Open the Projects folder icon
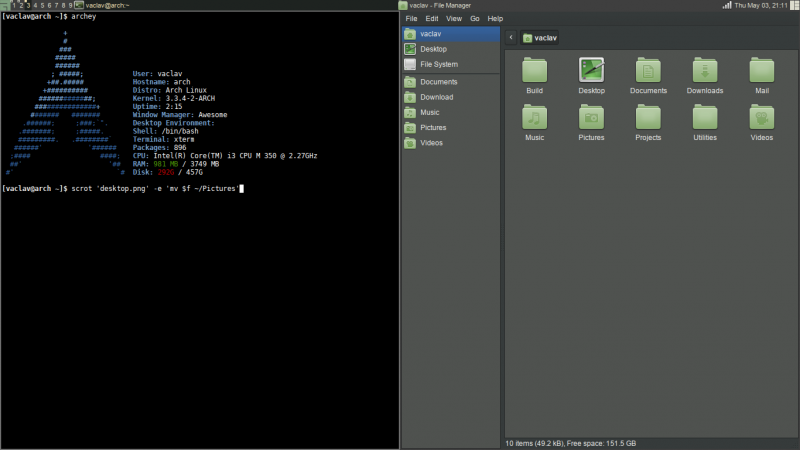 (x=648, y=118)
